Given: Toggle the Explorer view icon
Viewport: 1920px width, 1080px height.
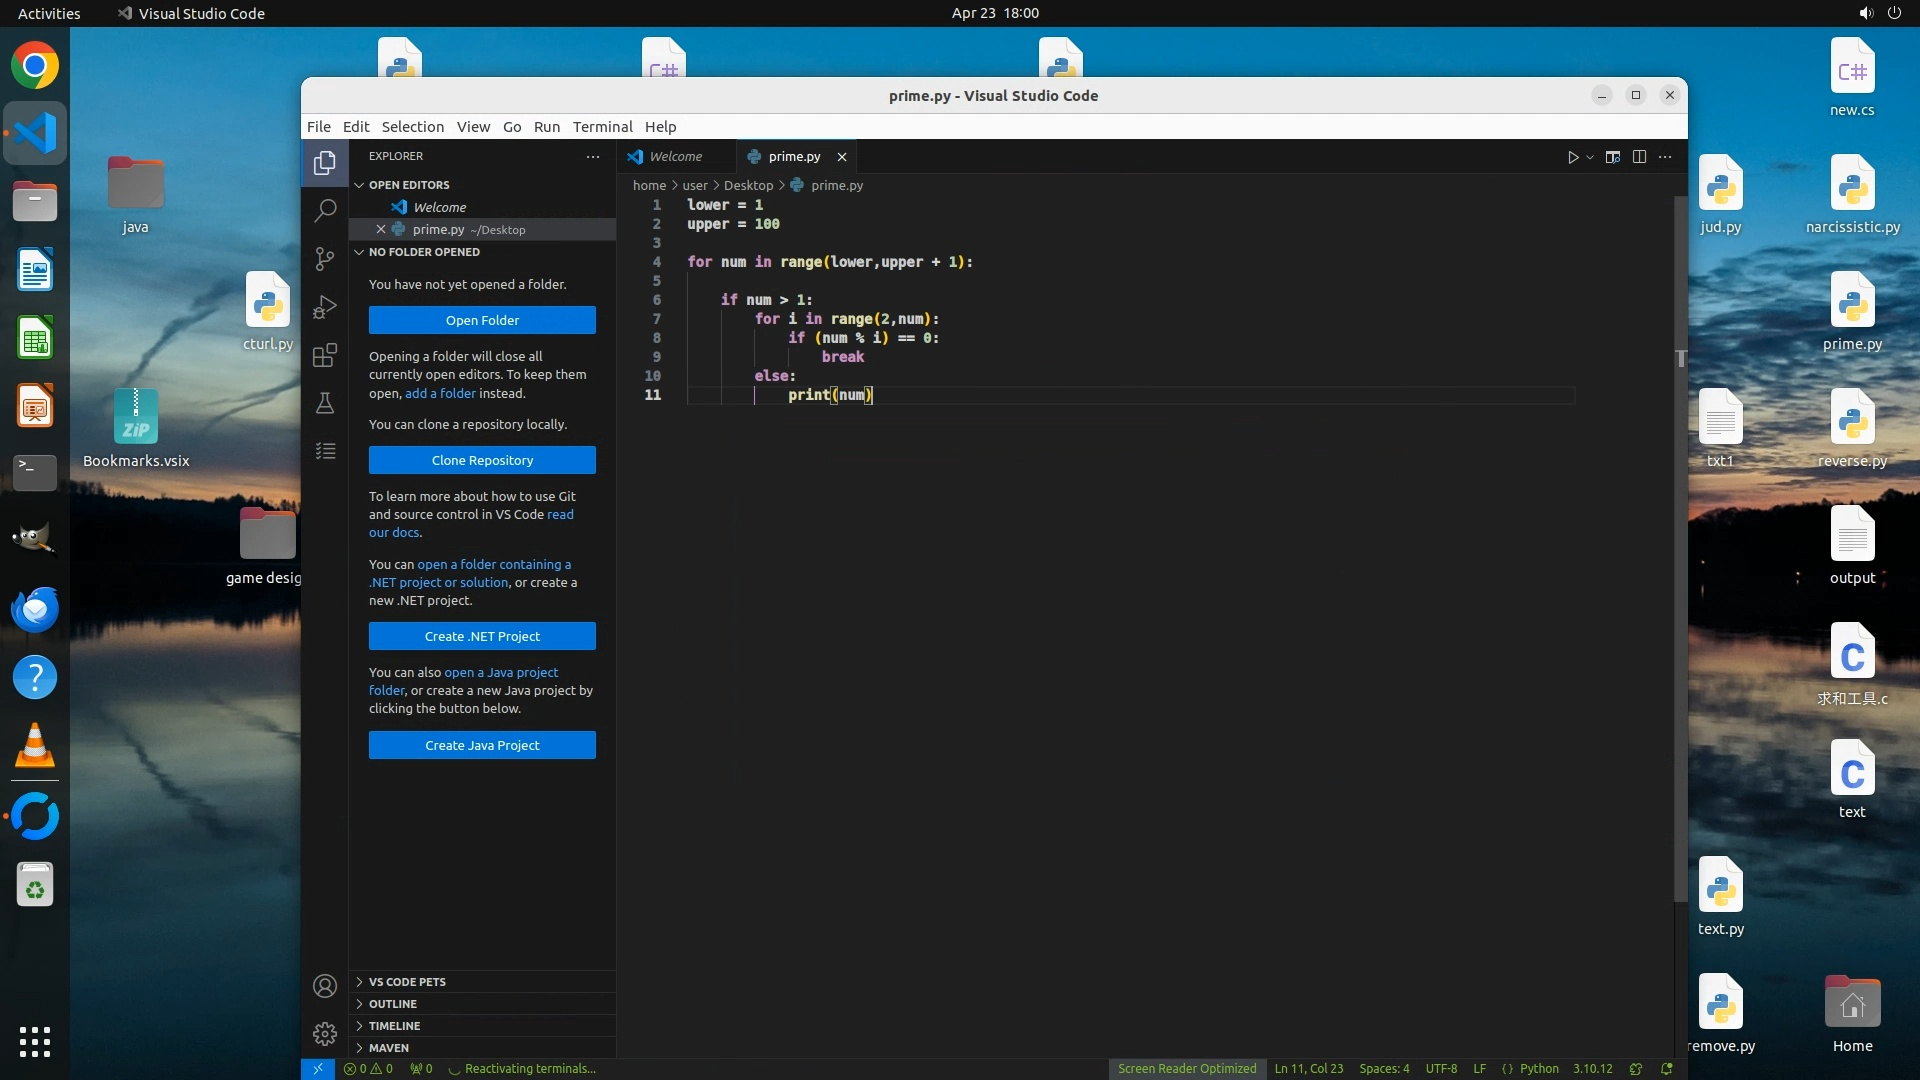Looking at the screenshot, I should pyautogui.click(x=325, y=163).
